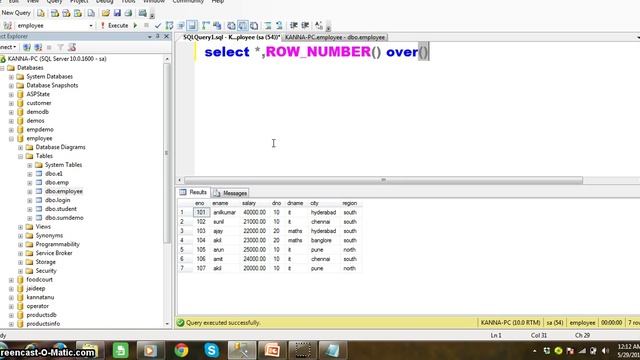
Task: Select the foodcourt database
Action: pyautogui.click(x=39, y=280)
